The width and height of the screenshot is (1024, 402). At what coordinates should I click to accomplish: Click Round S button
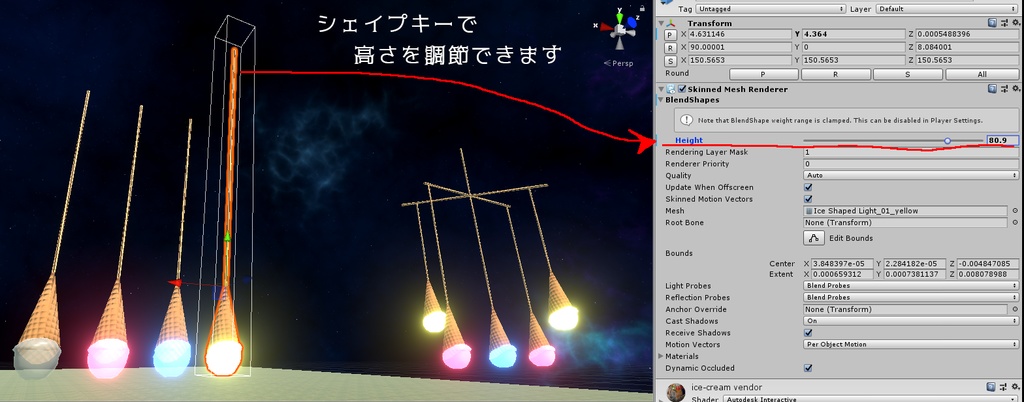908,74
